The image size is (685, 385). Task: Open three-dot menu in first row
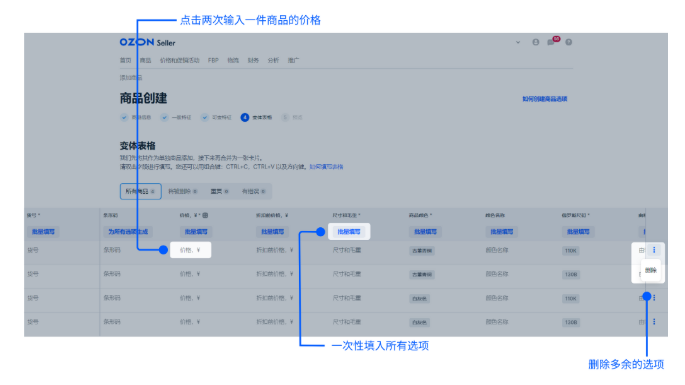point(654,250)
